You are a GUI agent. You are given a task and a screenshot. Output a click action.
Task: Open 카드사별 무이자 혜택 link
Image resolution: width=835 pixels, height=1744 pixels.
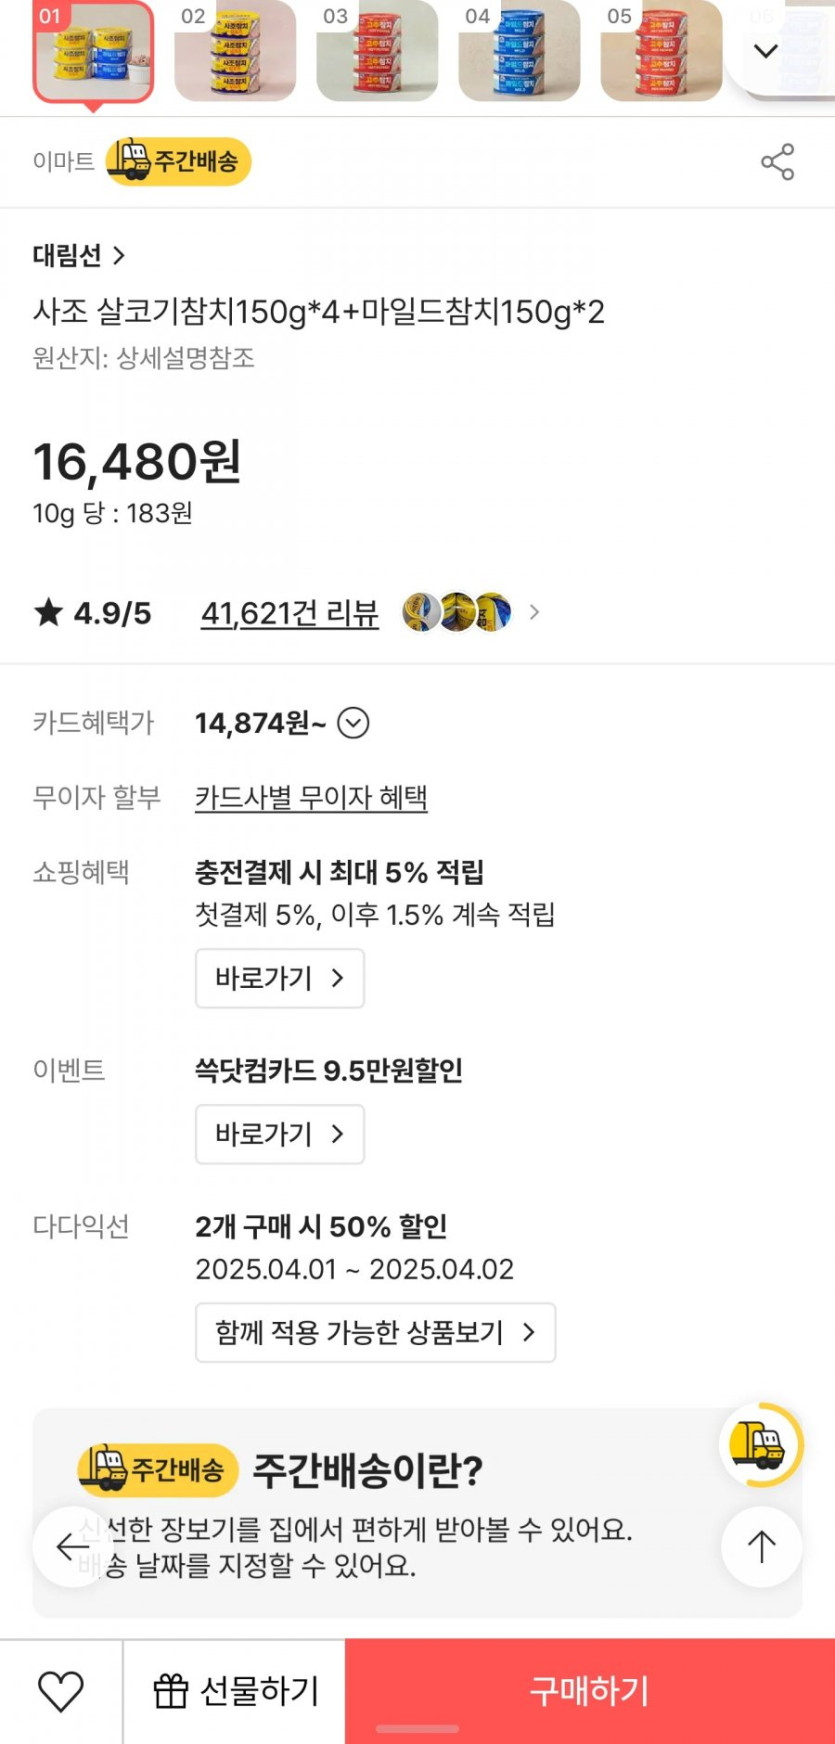311,798
